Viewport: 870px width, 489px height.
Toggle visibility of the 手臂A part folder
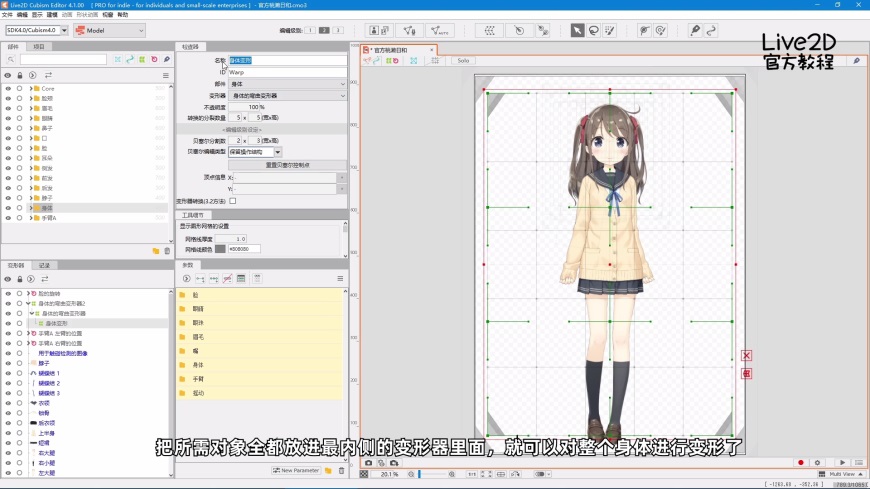click(8, 218)
